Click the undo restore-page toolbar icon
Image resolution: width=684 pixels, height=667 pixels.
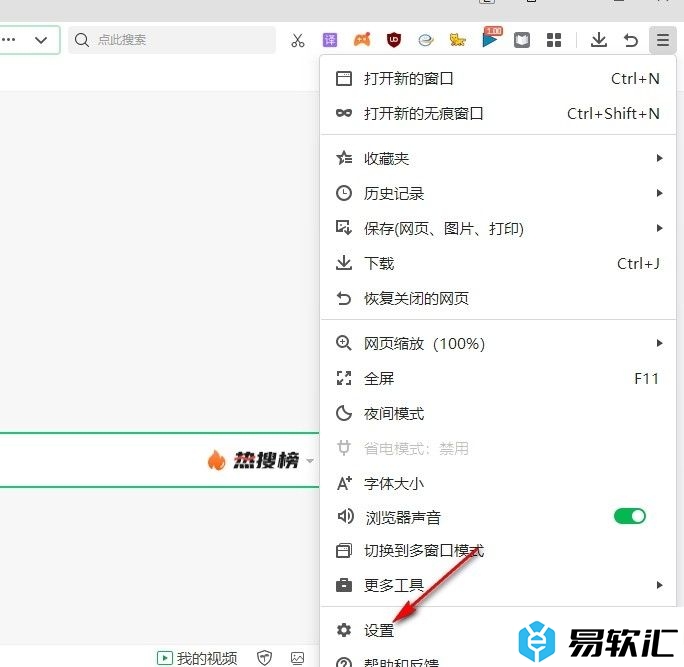tap(630, 40)
